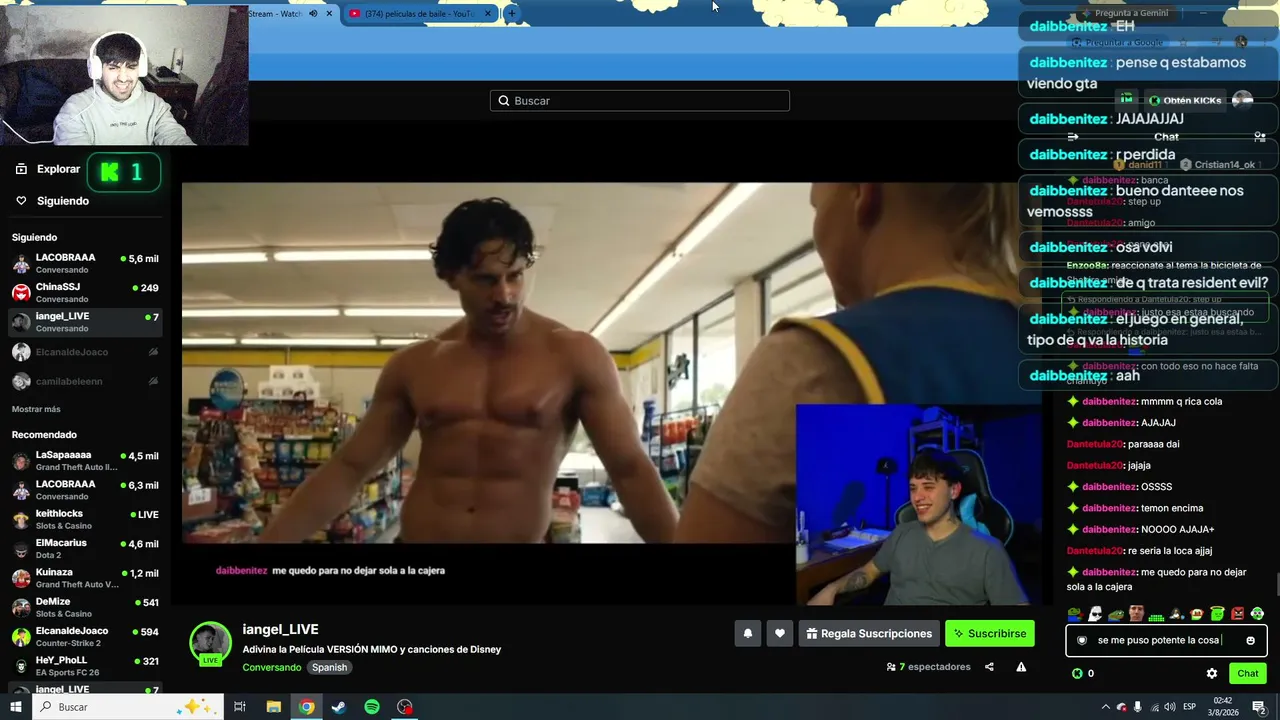This screenshot has height=720, width=1280.
Task: Open ElMacarius Dota 2 channel
Action: click(85, 549)
